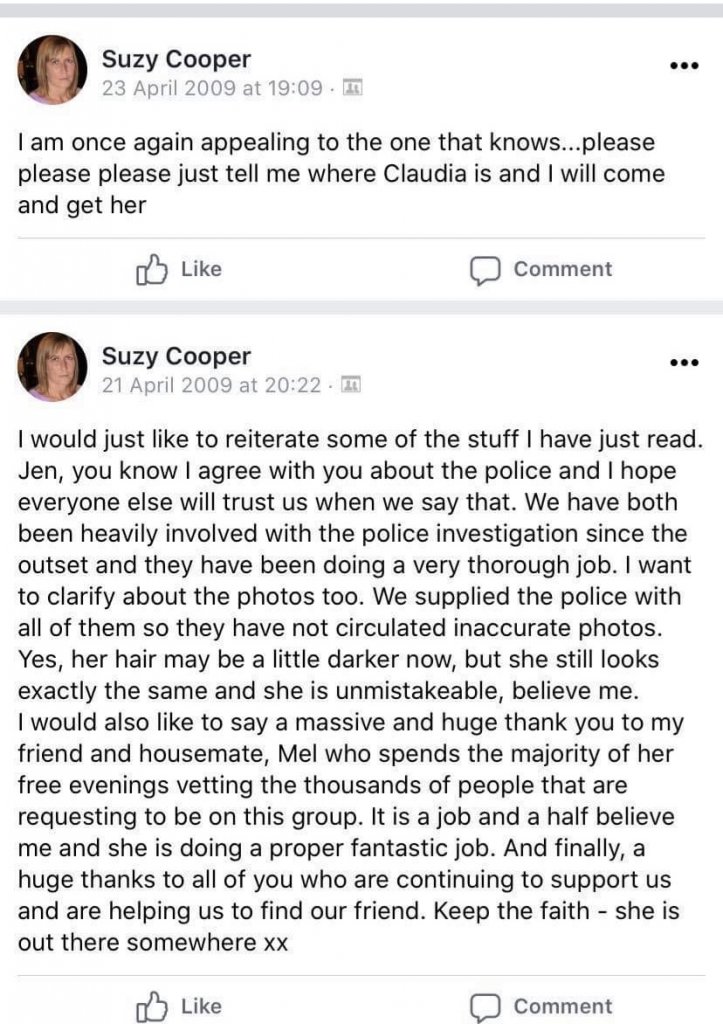Click audience icon beside the 19:09 timestamp
Image resolution: width=723 pixels, height=1024 pixels.
coord(351,88)
